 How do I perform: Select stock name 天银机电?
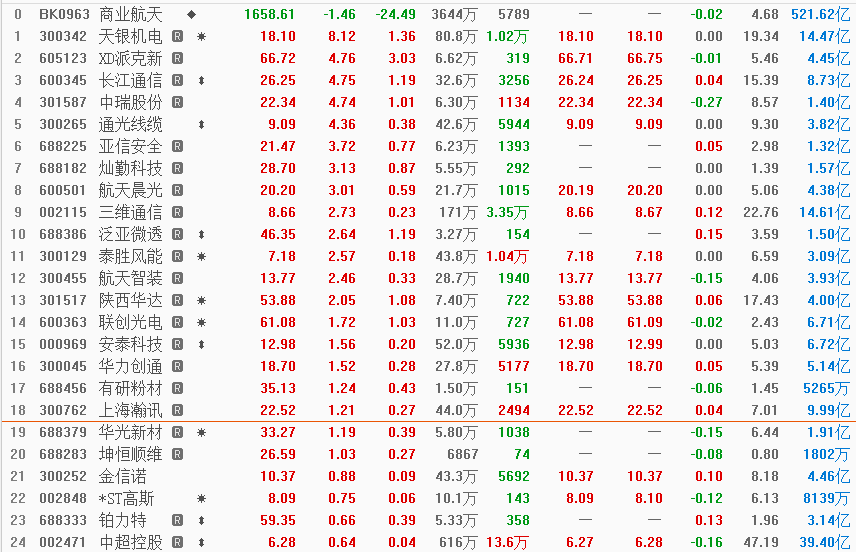130,37
